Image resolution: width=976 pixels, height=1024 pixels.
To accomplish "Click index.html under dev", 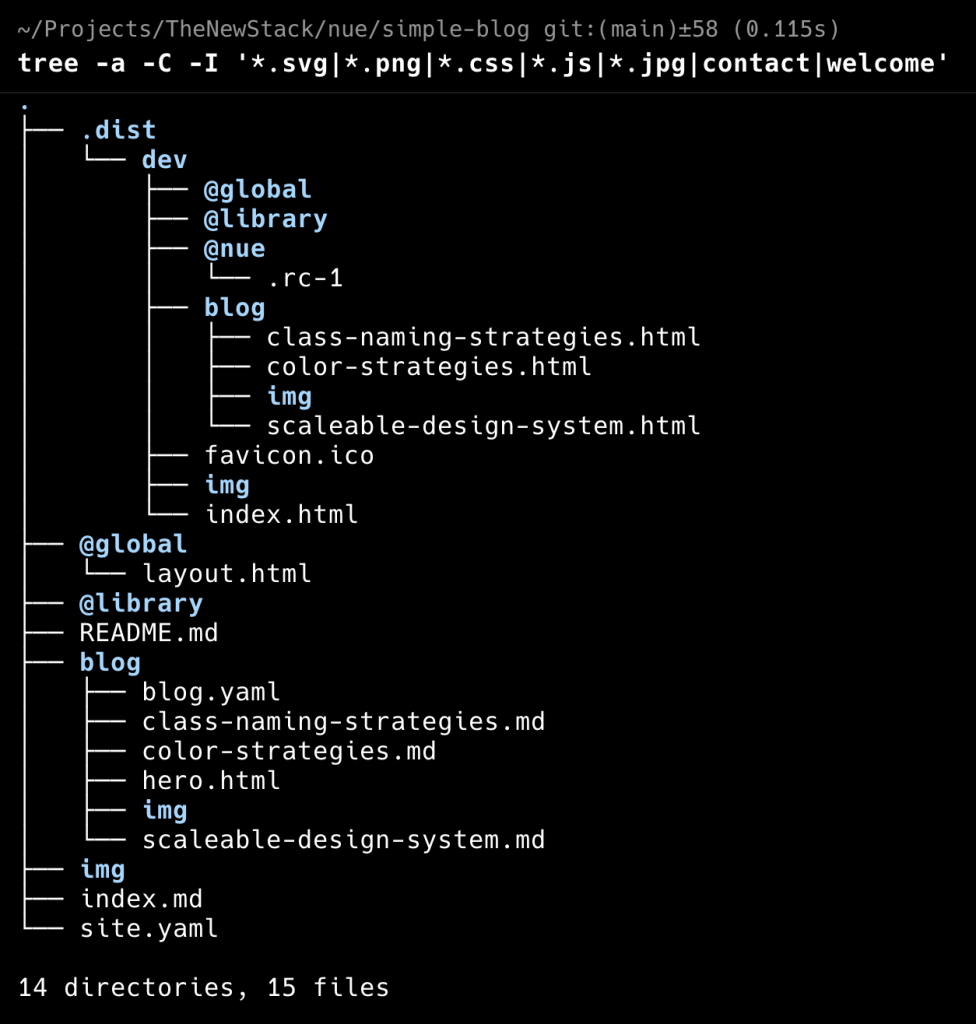I will coord(282,515).
